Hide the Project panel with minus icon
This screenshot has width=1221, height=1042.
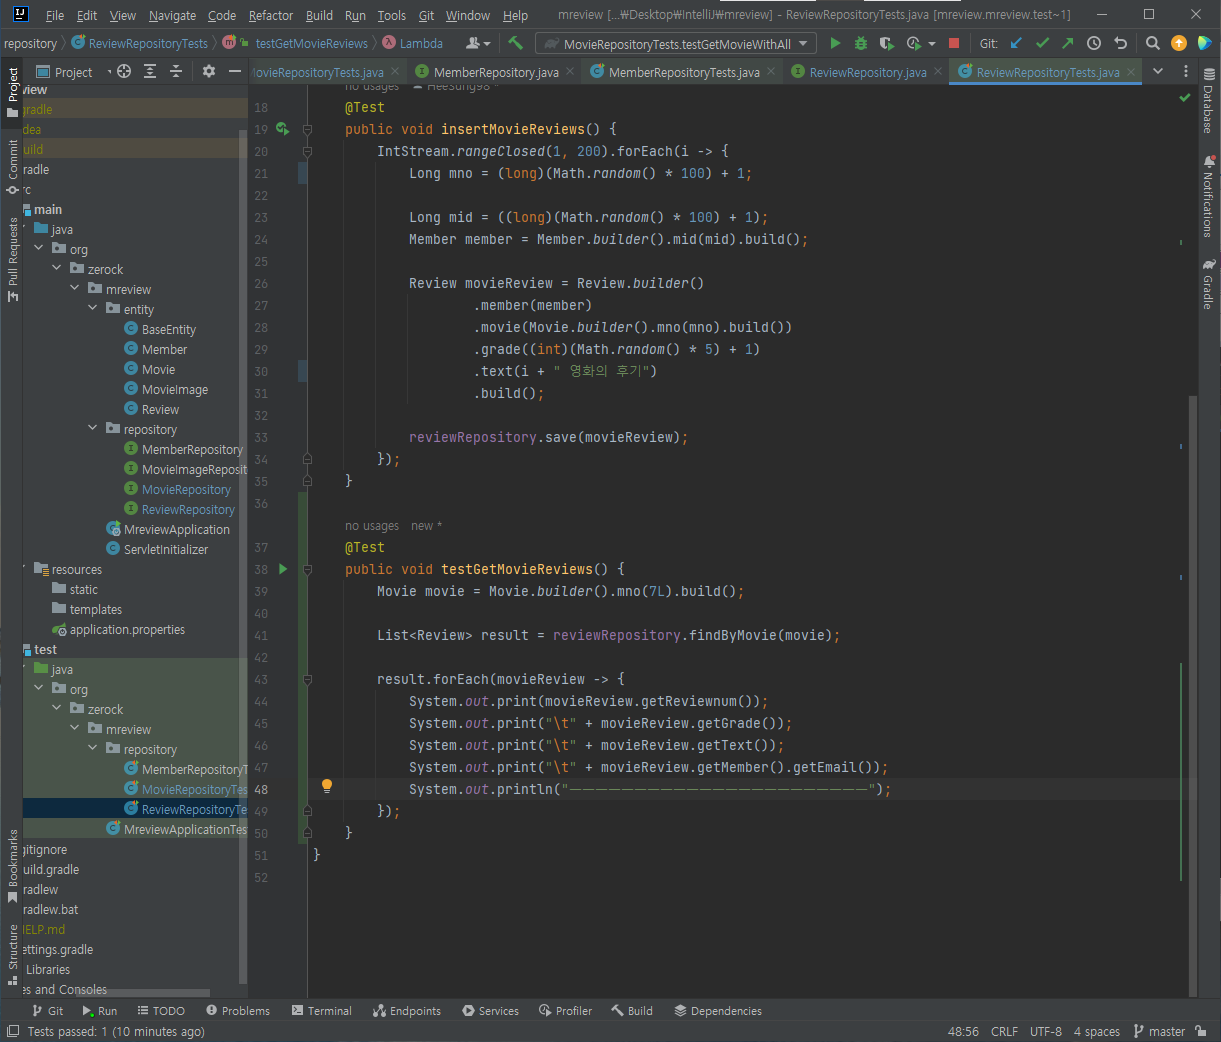[x=235, y=71]
